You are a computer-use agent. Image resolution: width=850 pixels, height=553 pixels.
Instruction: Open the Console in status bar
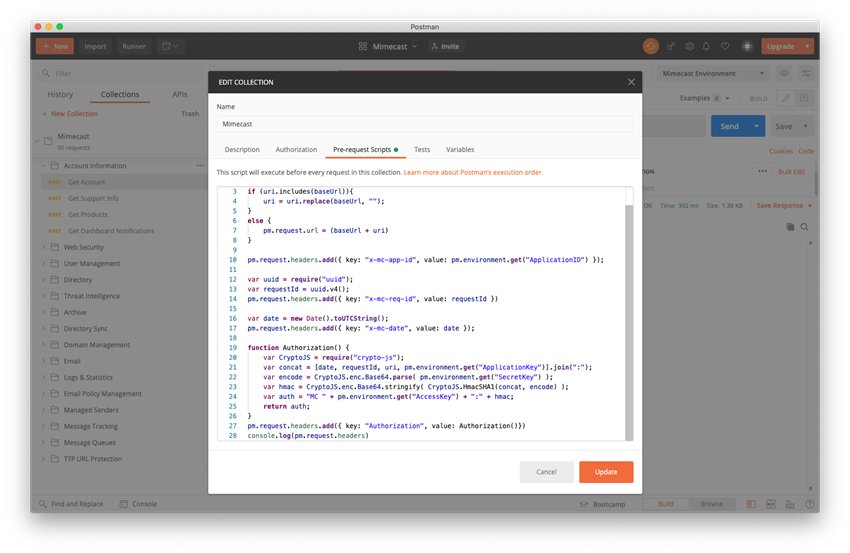point(138,504)
